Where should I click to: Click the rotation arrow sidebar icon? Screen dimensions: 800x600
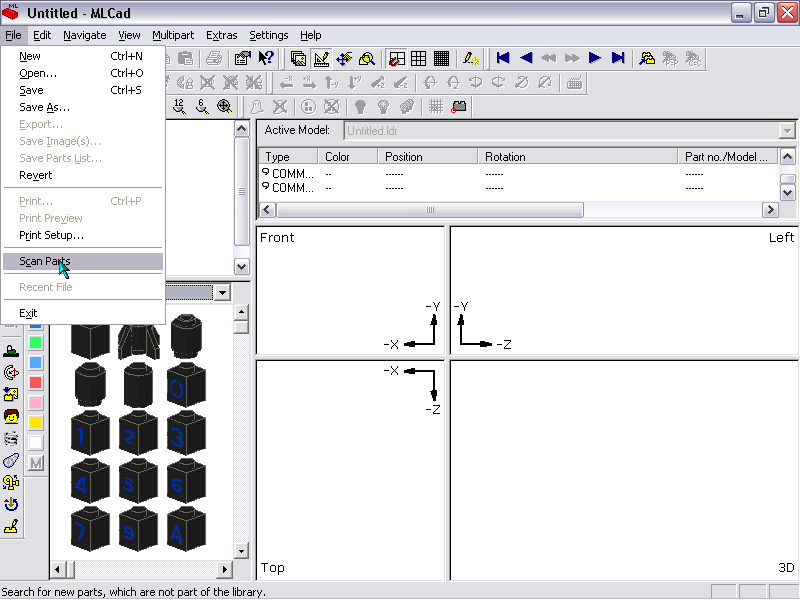coord(11,505)
